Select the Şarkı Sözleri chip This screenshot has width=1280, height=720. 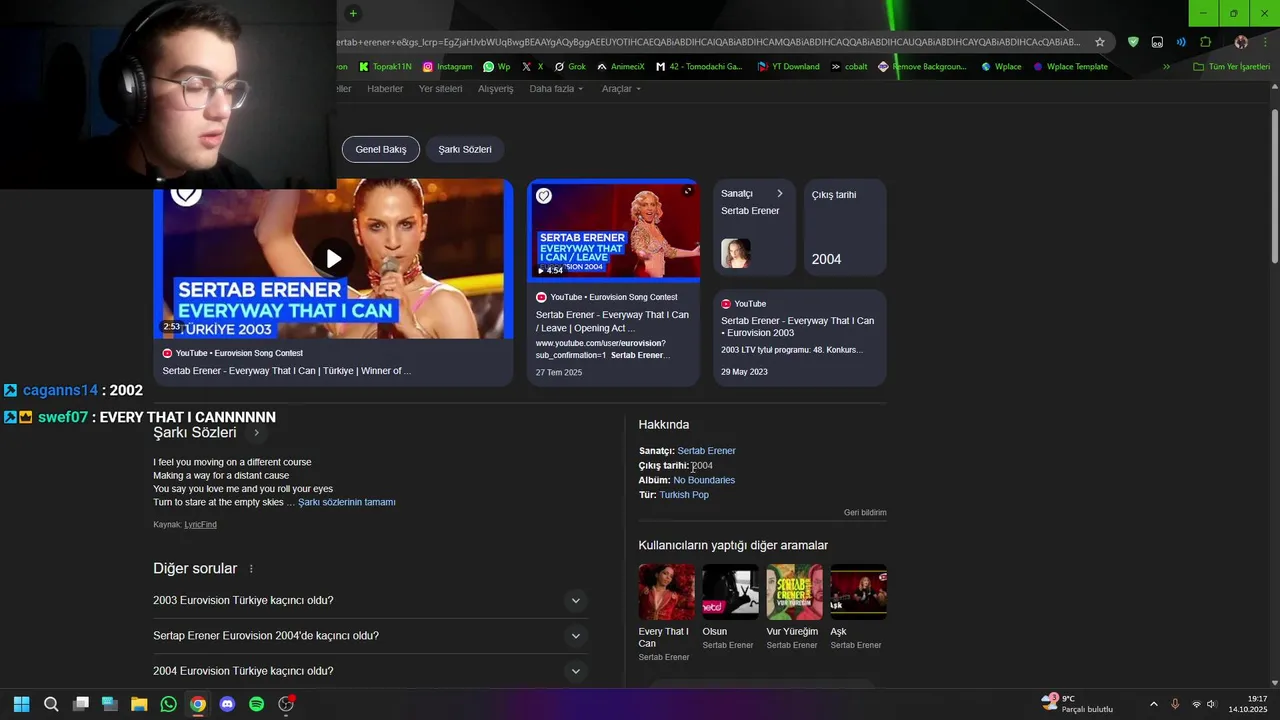465,149
